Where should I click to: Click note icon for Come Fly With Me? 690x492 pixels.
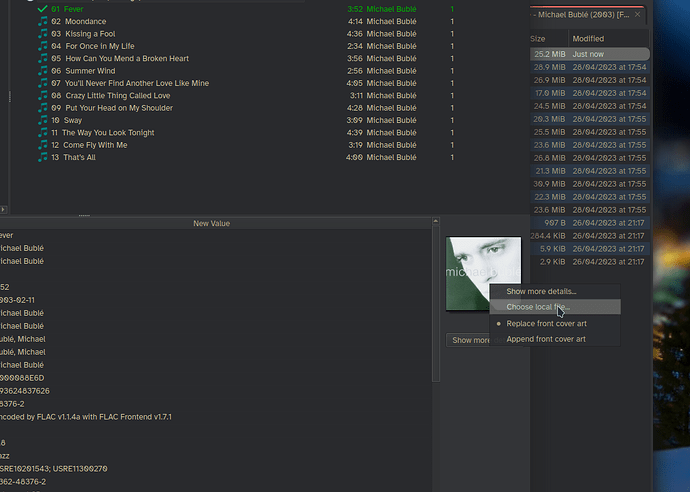[x=42, y=144]
